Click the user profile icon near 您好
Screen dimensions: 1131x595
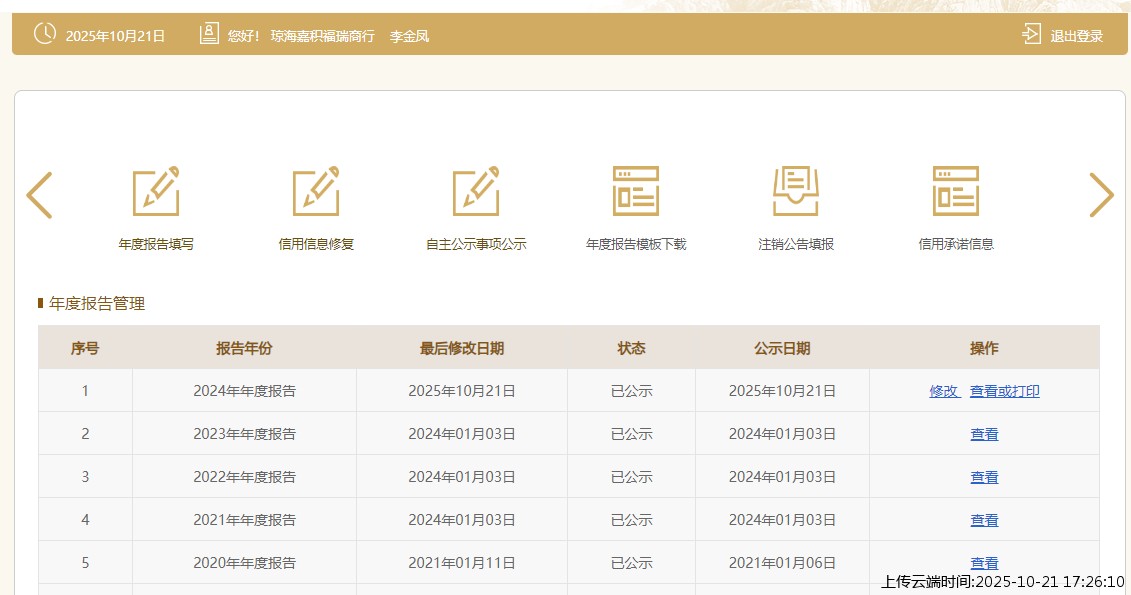[x=209, y=34]
